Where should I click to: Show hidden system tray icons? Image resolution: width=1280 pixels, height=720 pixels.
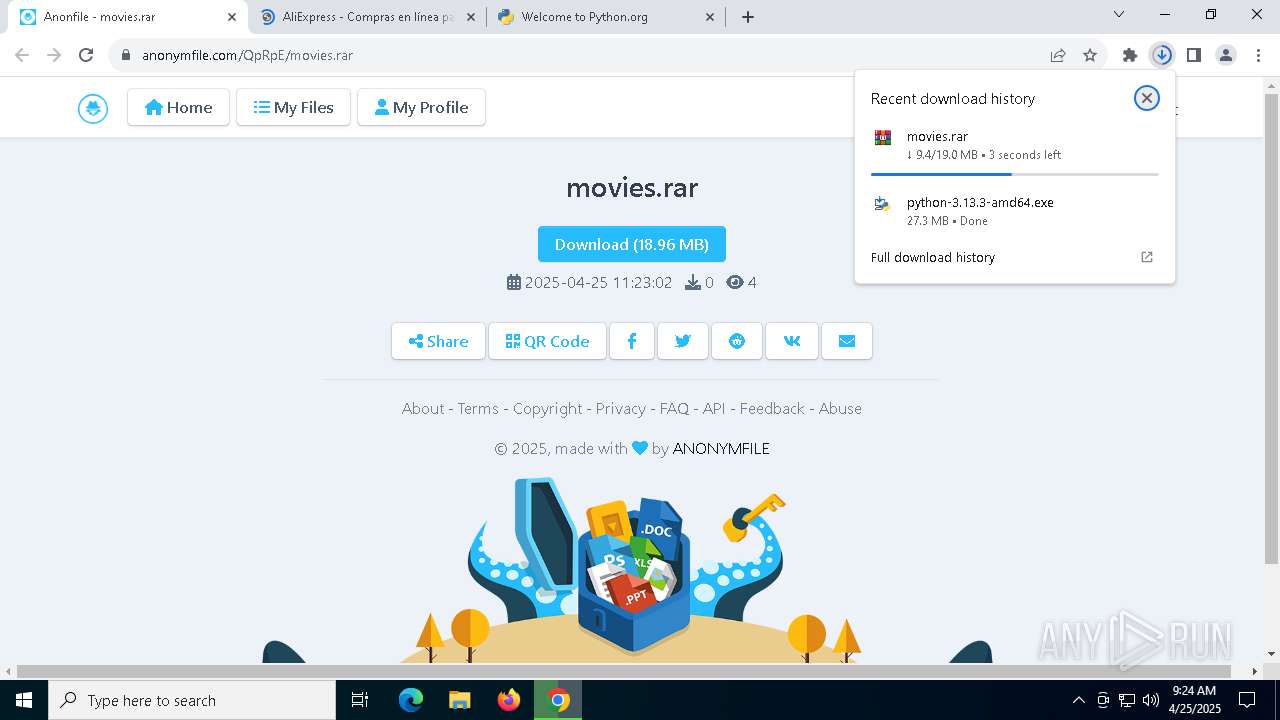[1078, 700]
